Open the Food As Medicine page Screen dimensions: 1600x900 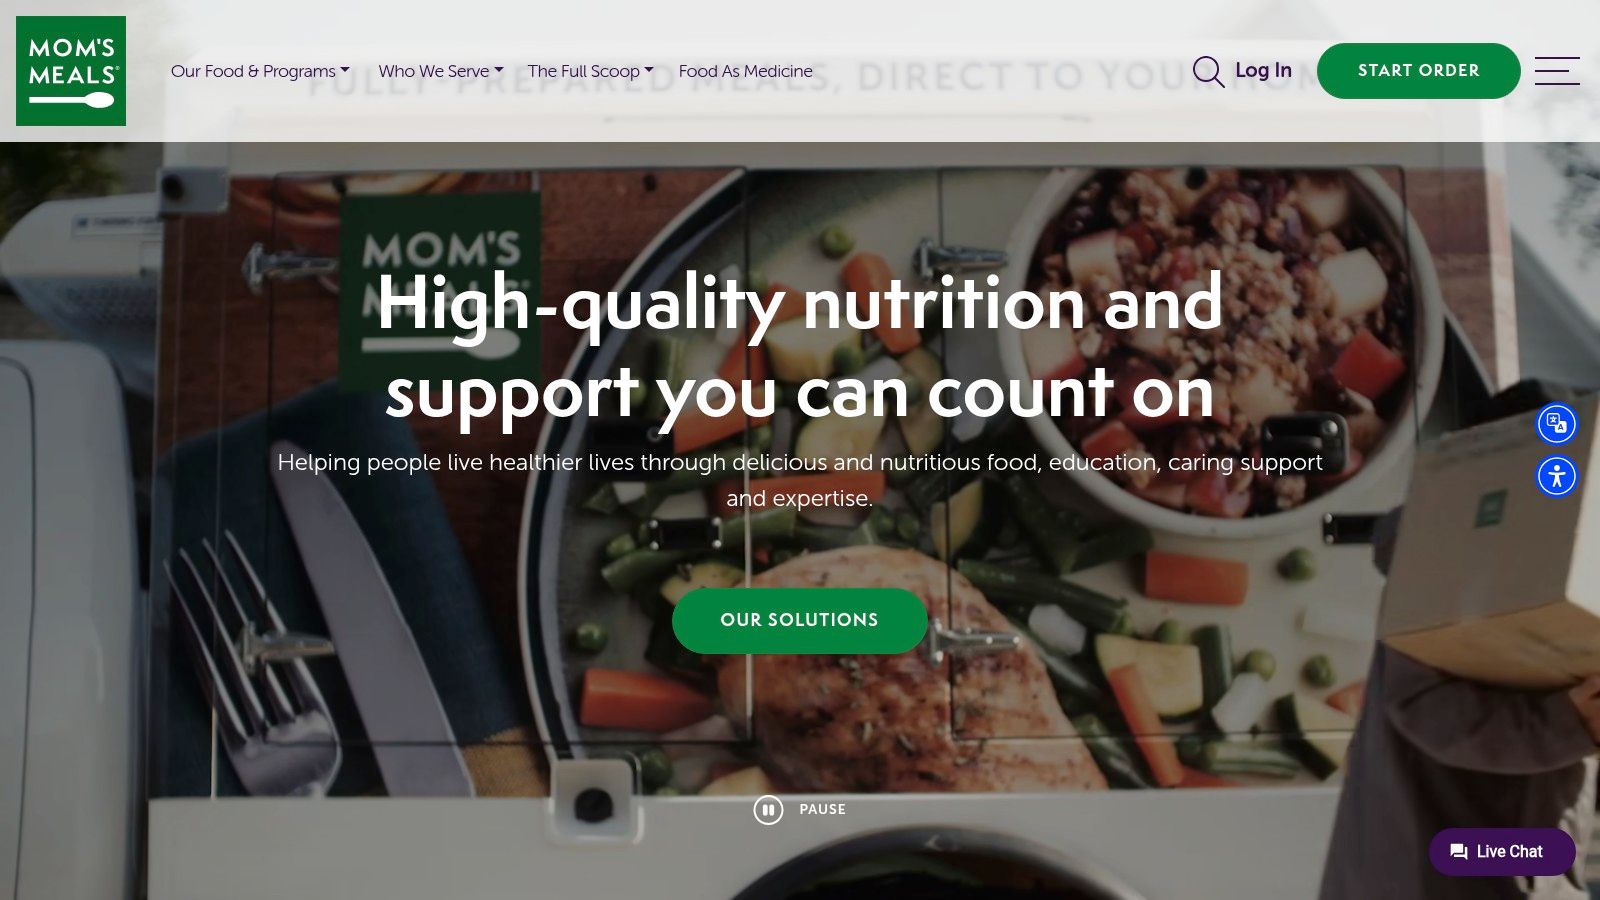pos(745,71)
